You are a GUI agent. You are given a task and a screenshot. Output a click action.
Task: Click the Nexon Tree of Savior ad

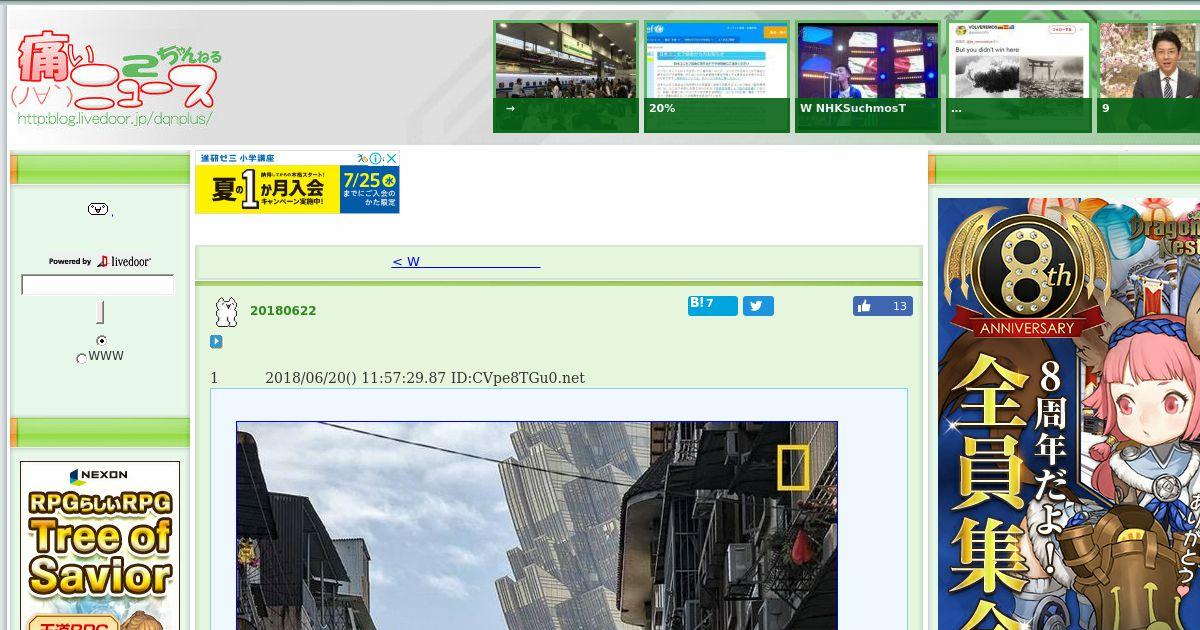tap(100, 545)
